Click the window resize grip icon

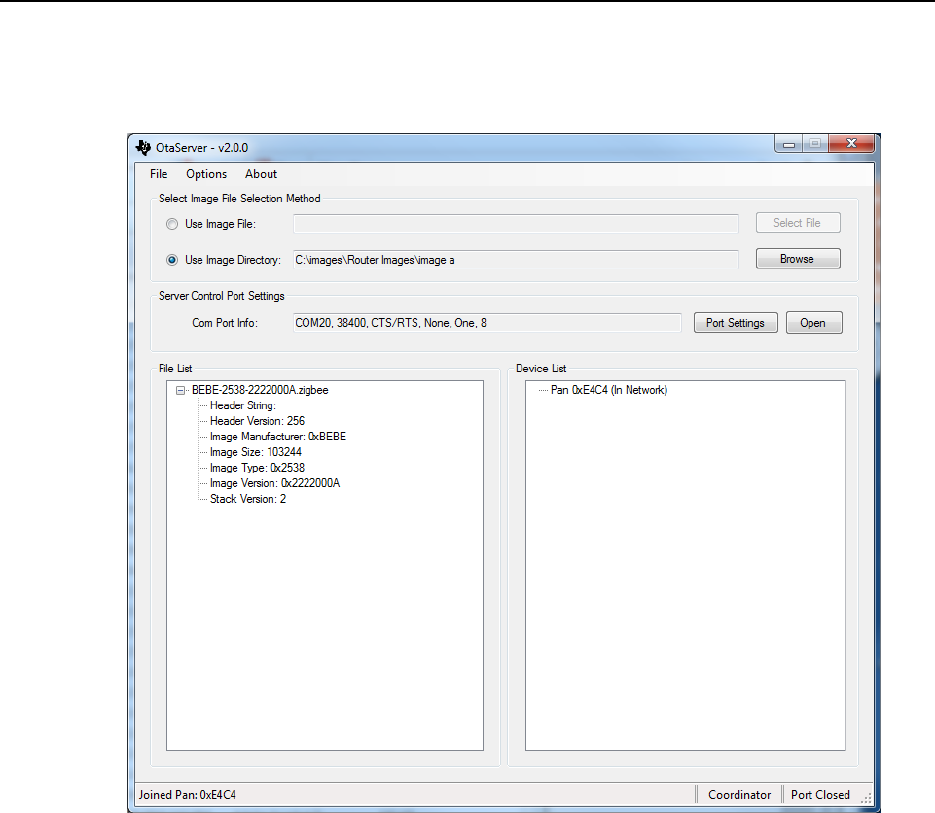point(866,797)
